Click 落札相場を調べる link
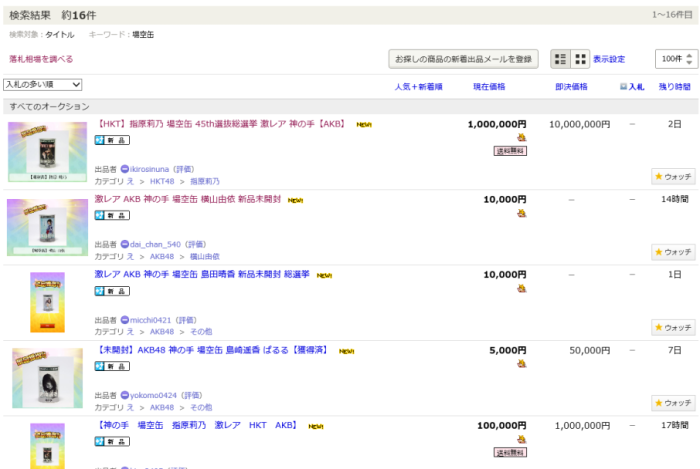The image size is (700, 469). point(41,59)
